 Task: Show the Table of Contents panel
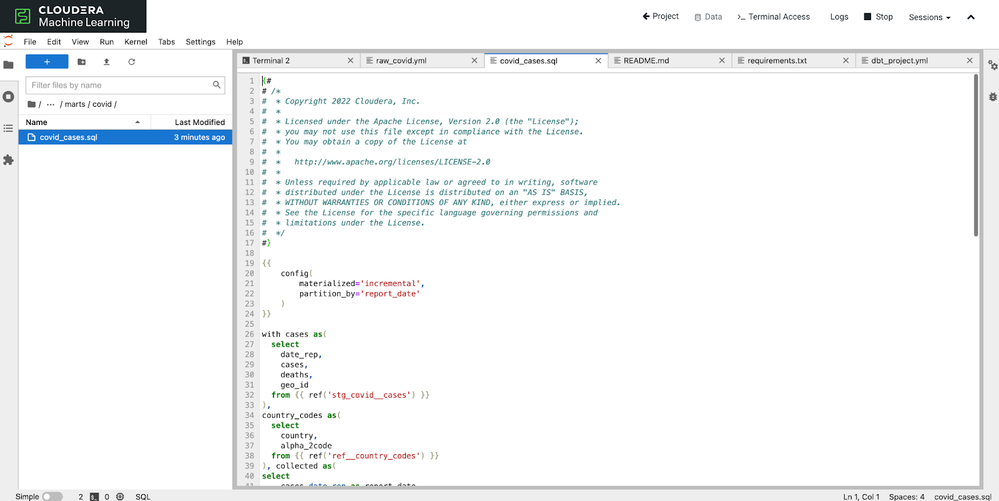pos(9,128)
